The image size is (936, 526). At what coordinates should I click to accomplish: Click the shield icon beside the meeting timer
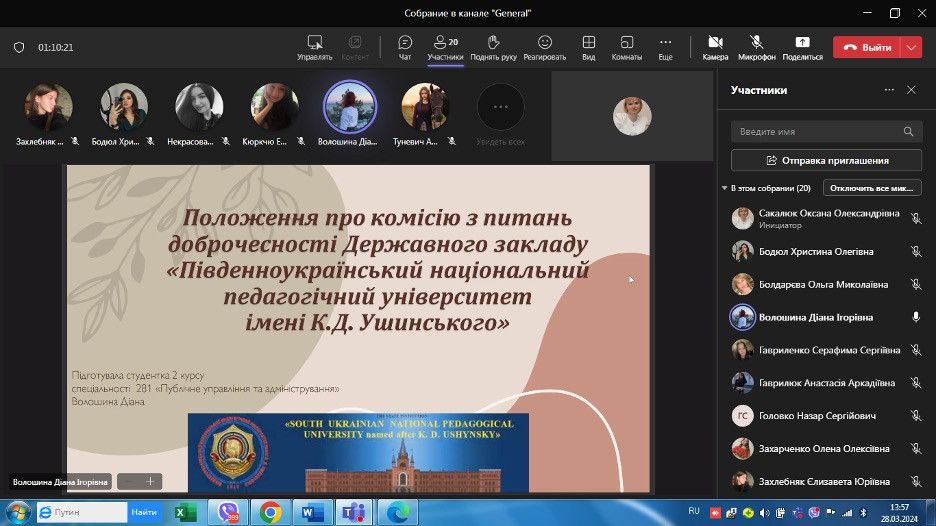[x=19, y=47]
